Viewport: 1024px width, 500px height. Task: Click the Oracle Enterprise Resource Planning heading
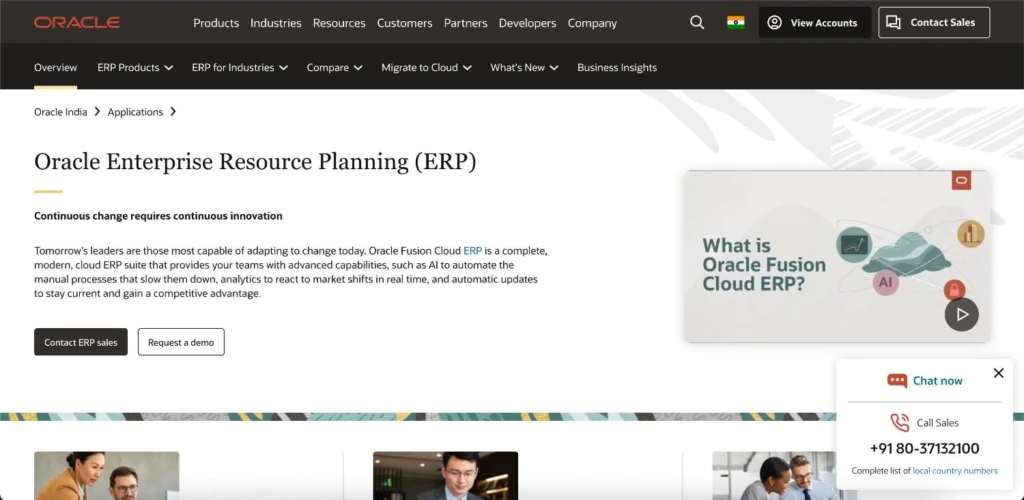pos(255,161)
